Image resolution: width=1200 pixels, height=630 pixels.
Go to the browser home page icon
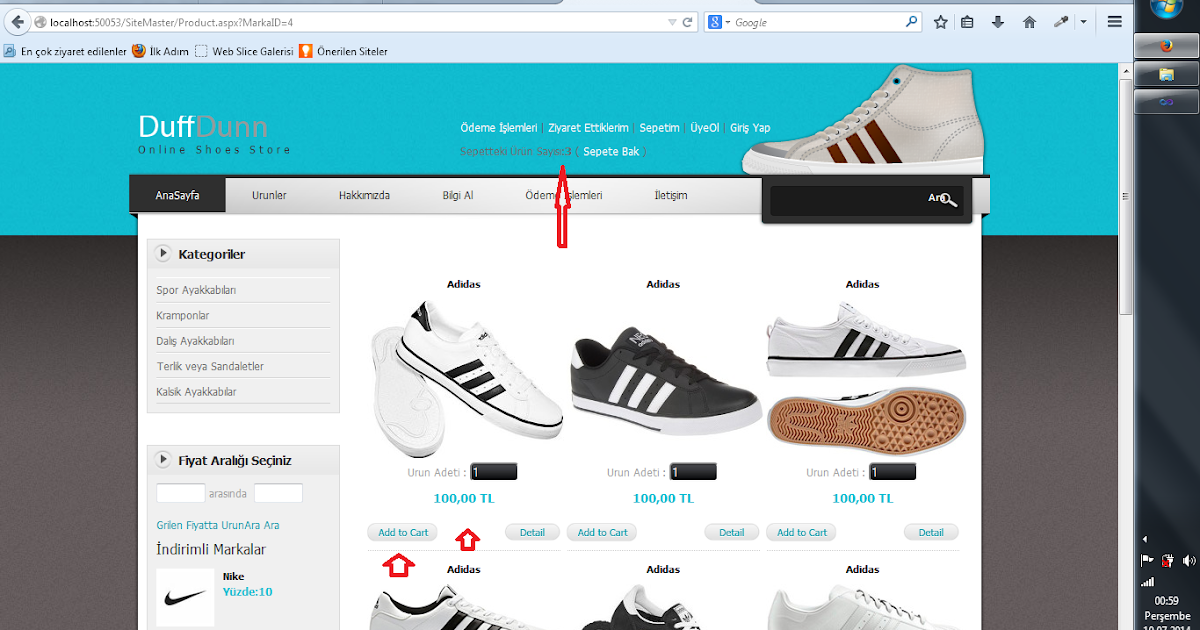point(1029,22)
